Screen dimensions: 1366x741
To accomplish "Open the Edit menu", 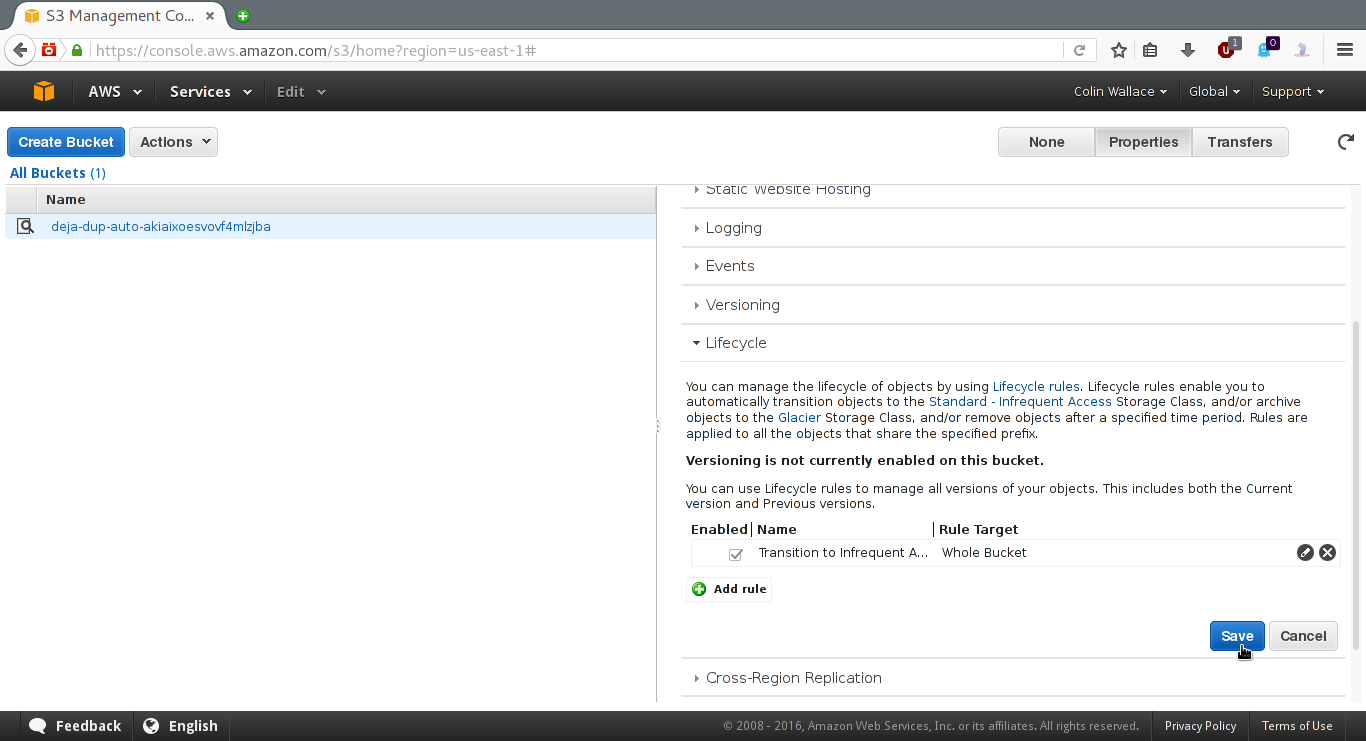I will (301, 91).
